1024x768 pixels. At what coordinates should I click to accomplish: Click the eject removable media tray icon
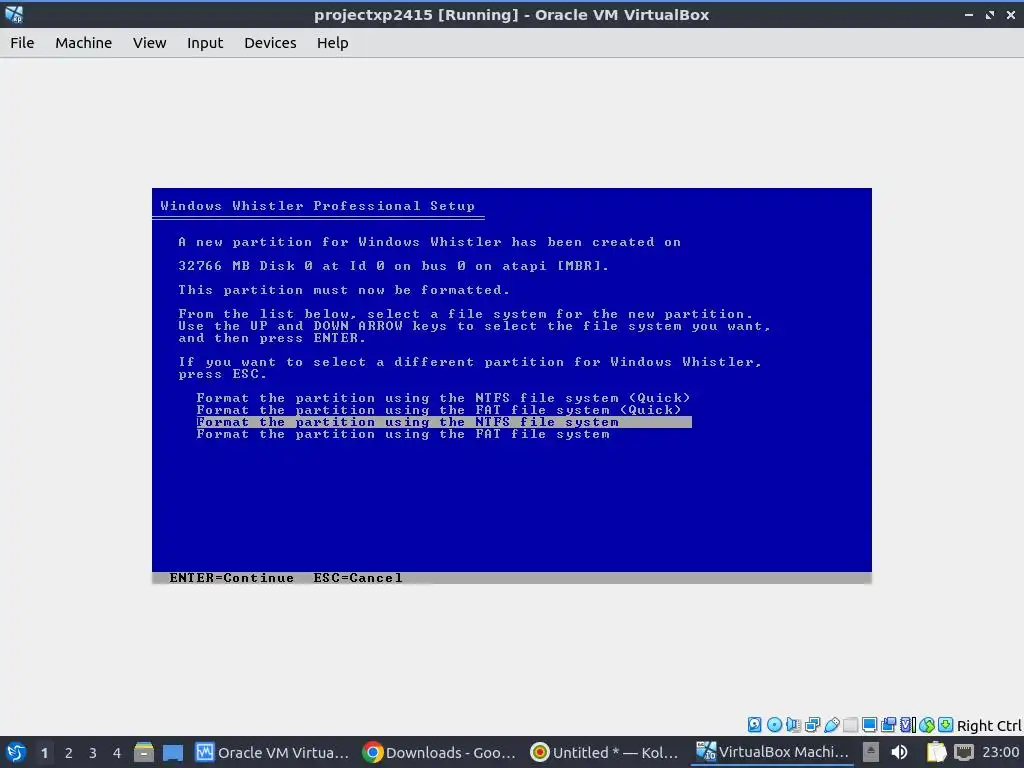[x=871, y=752]
